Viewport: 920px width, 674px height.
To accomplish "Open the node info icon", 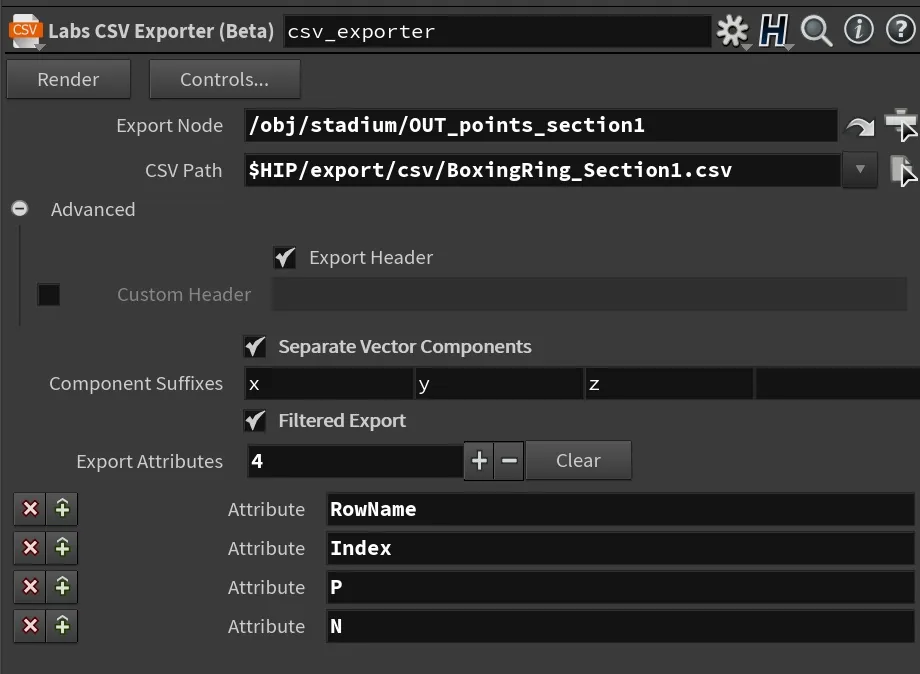I will coord(858,30).
